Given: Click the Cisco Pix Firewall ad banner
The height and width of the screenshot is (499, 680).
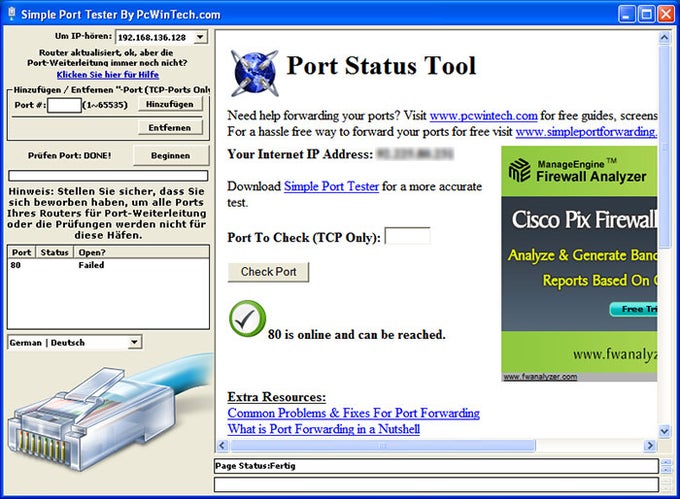Looking at the screenshot, I should [579, 264].
